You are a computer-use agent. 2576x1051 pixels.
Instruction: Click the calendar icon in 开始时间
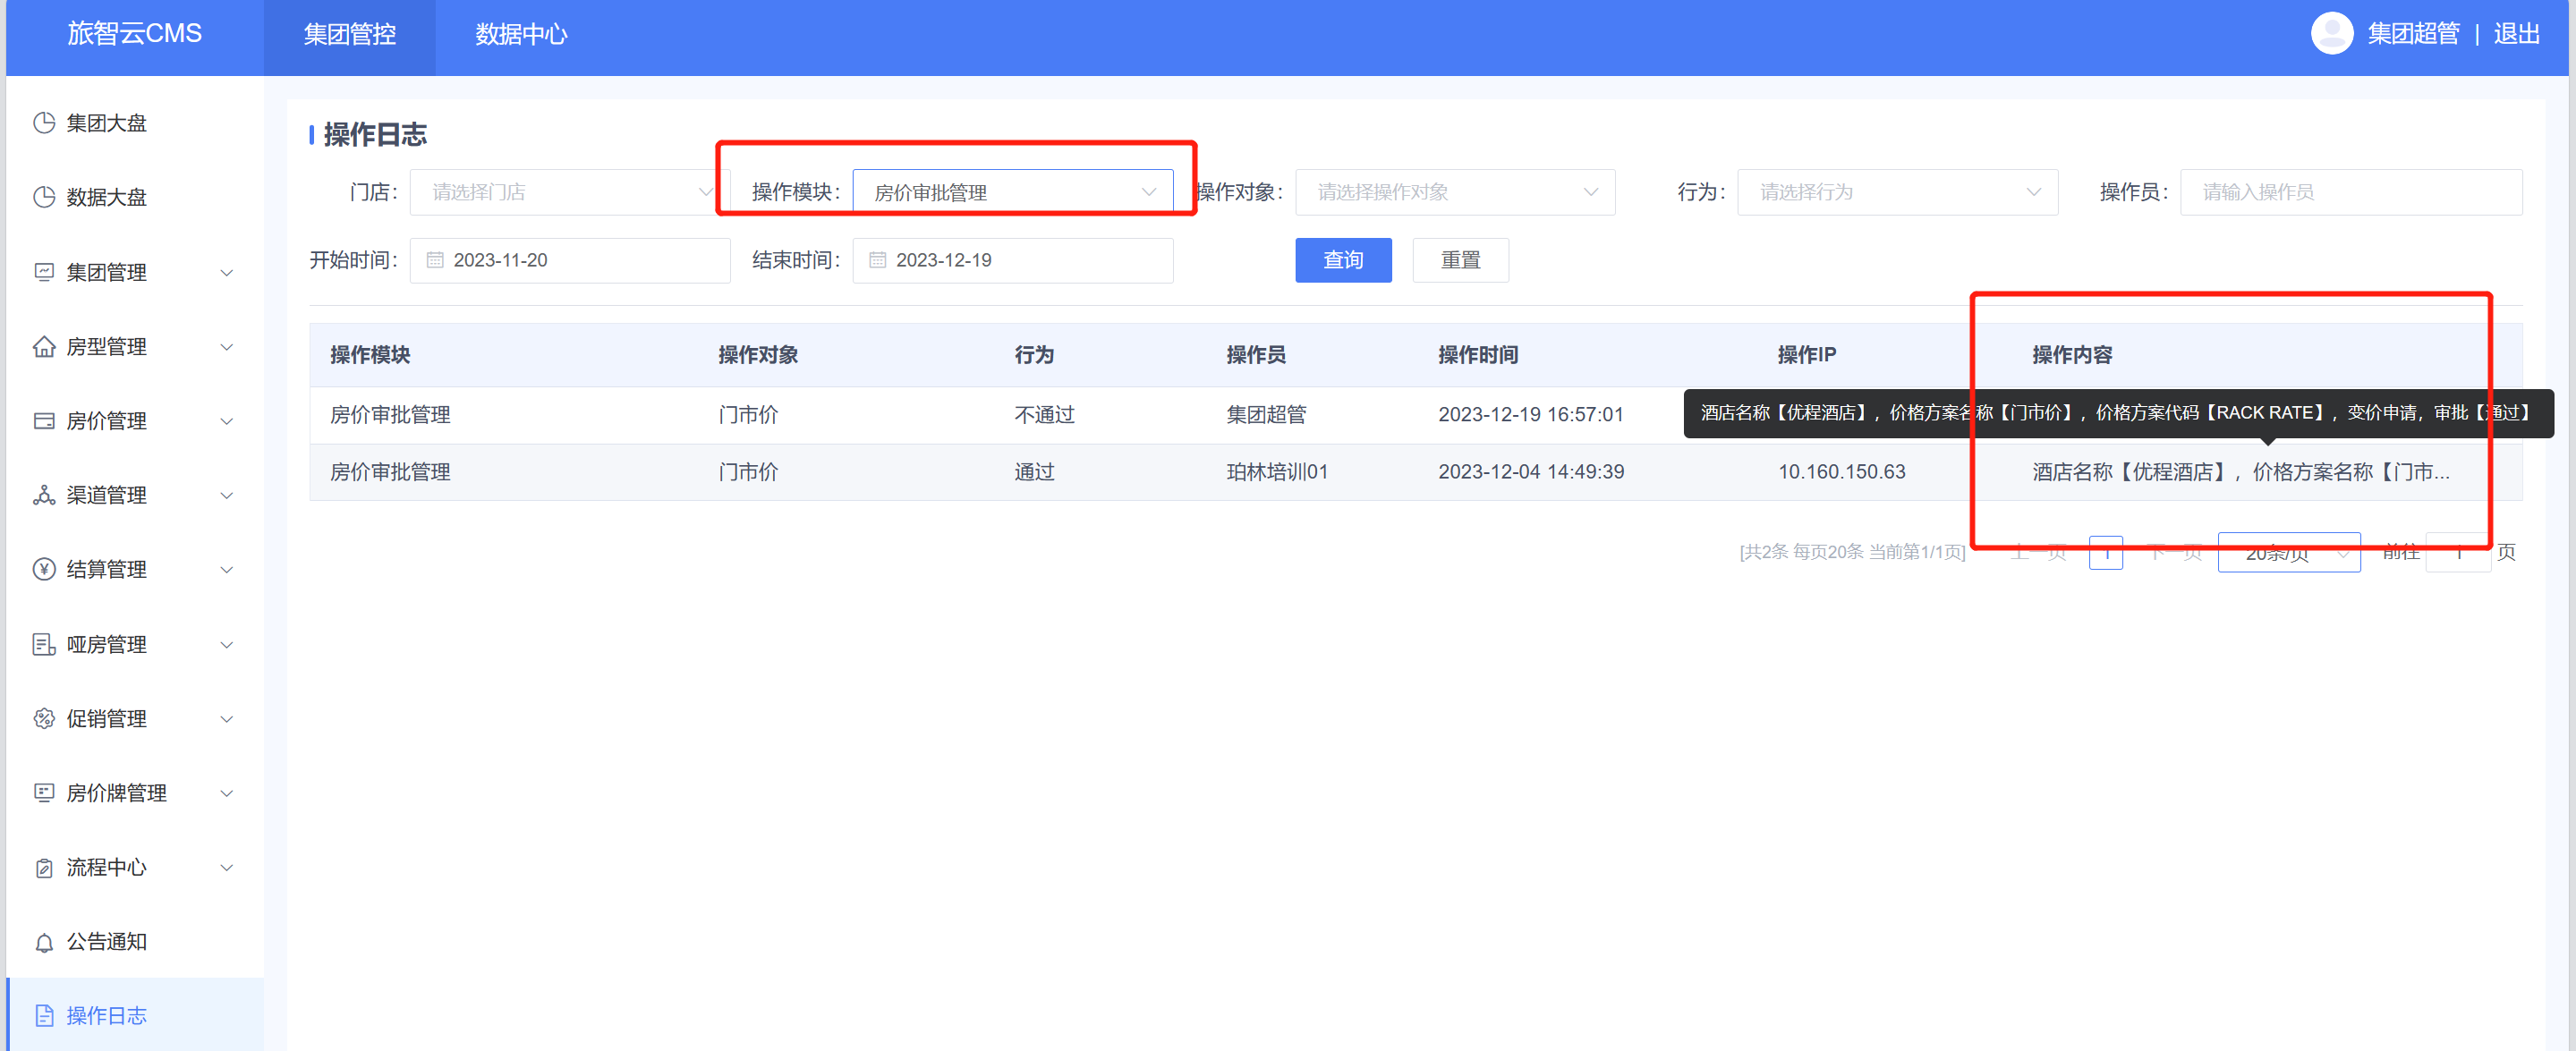(435, 260)
